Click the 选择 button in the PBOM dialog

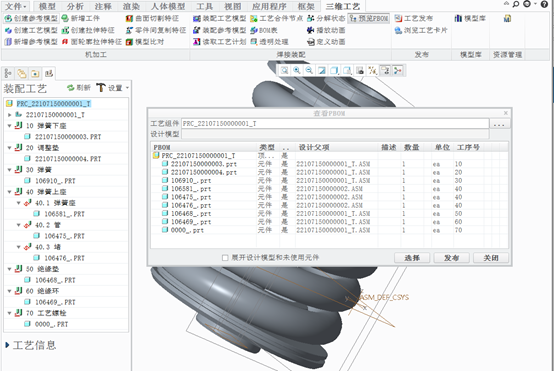click(412, 258)
